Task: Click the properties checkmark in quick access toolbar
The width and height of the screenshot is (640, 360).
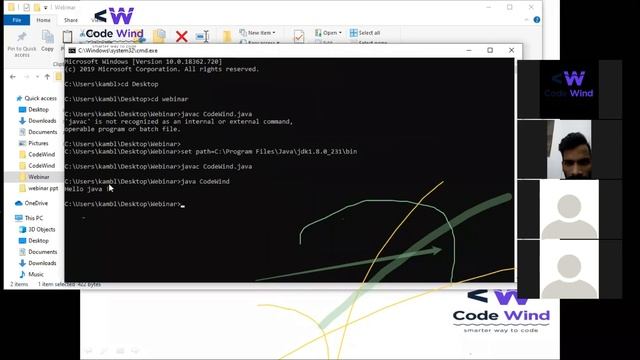Action: click(x=27, y=7)
